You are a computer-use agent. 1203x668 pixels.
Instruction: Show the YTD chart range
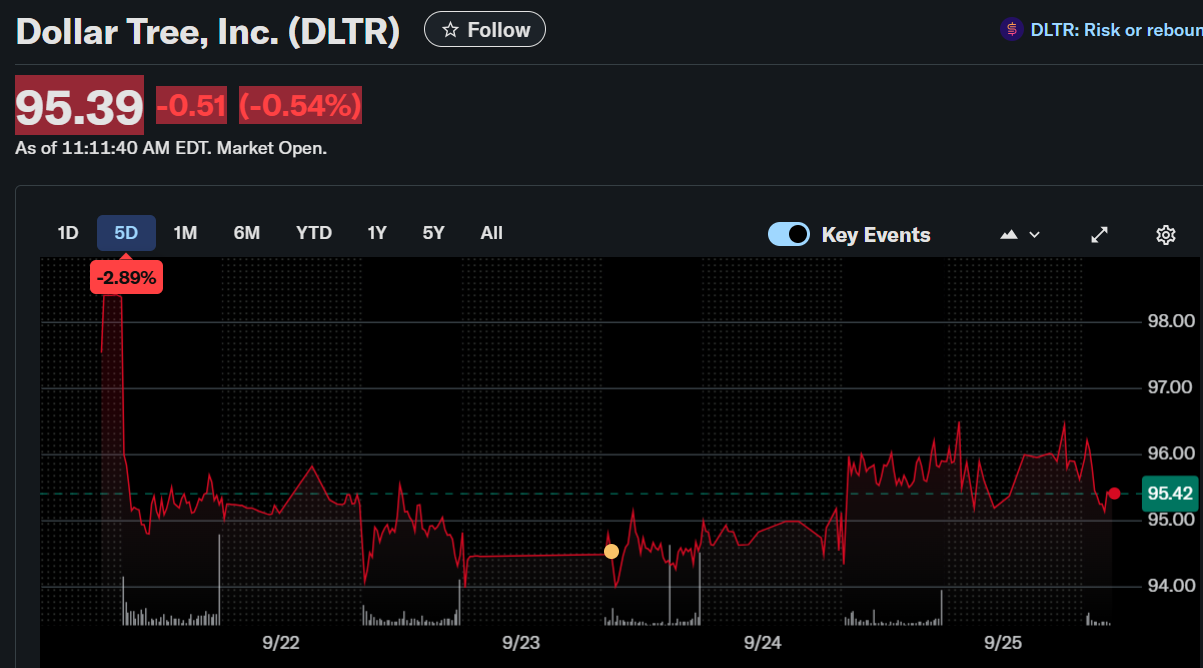(314, 233)
